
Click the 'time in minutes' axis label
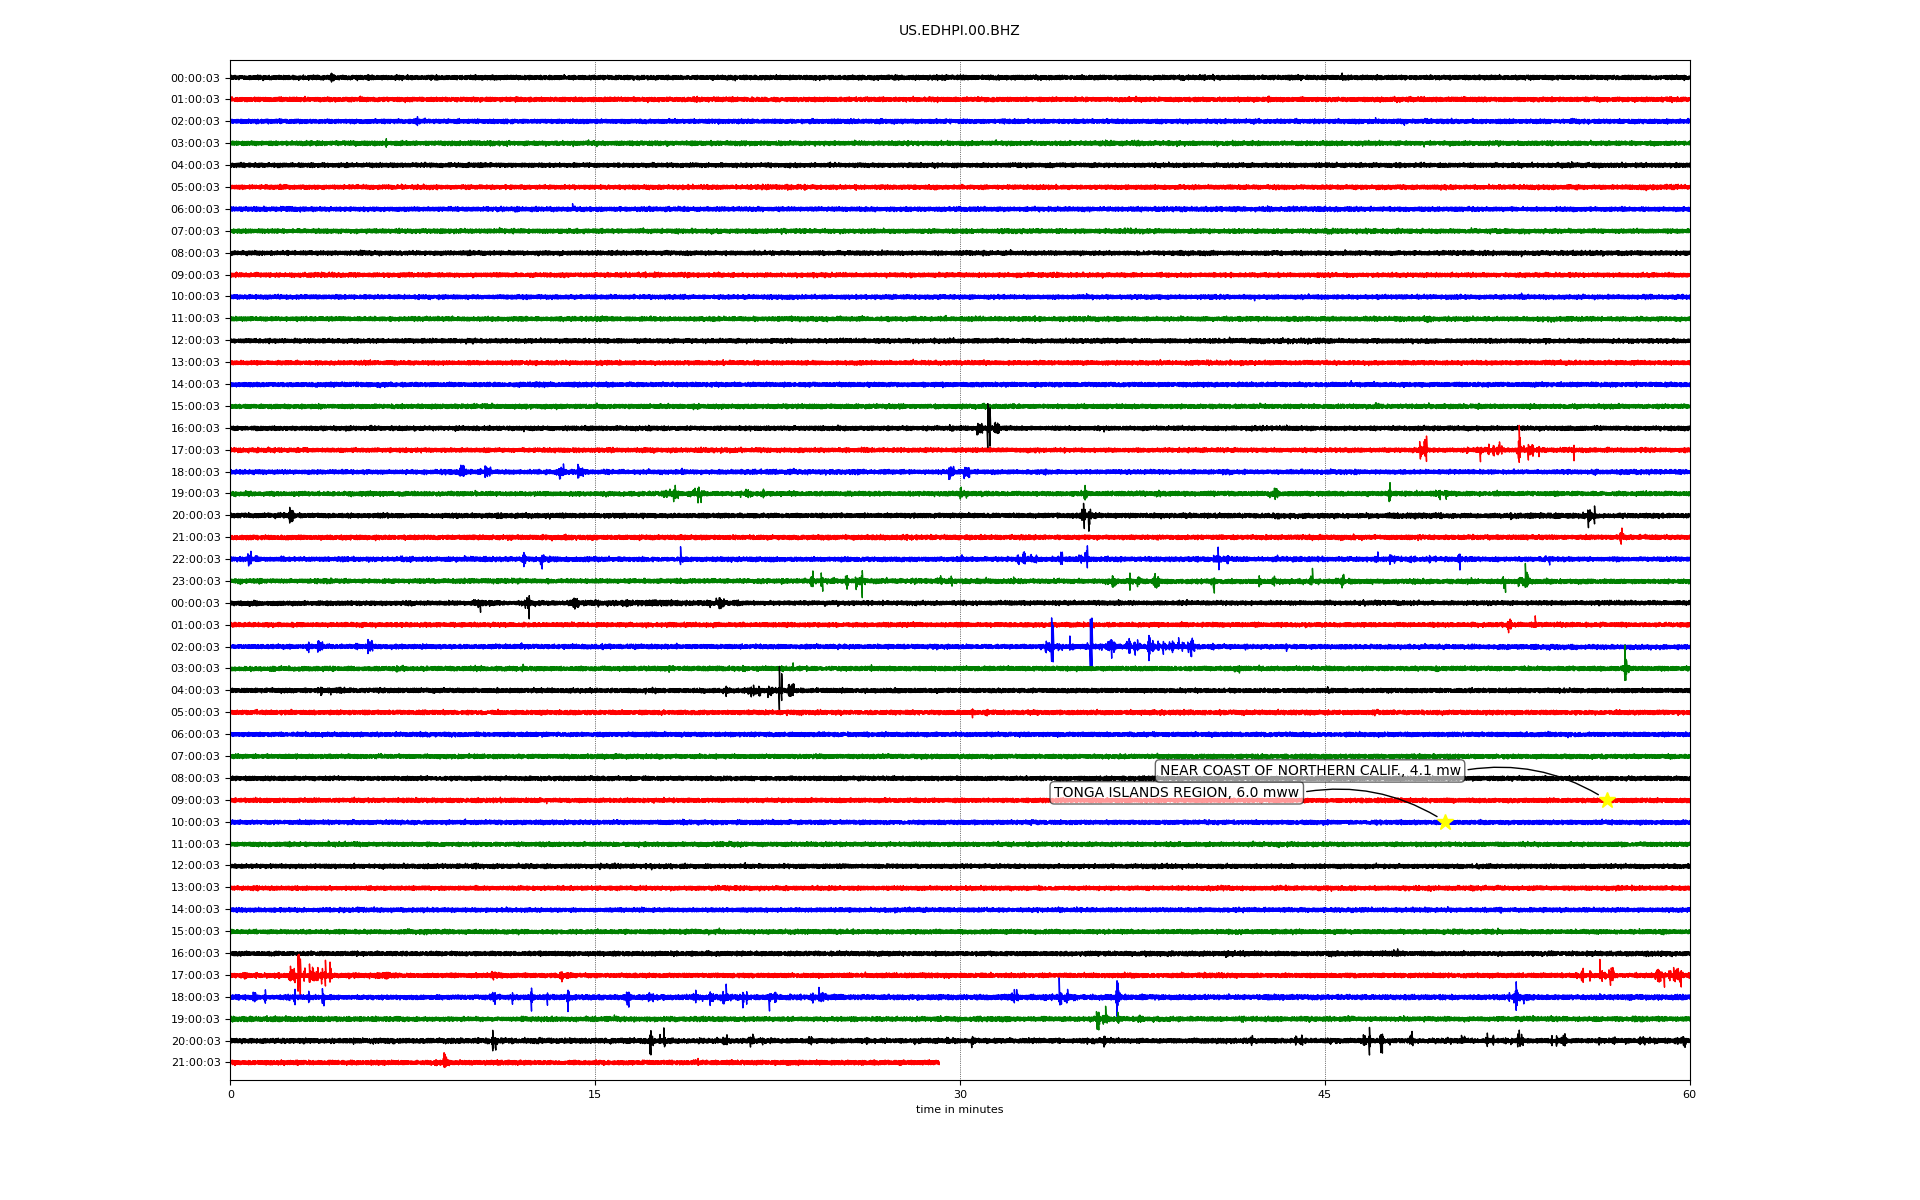(x=959, y=1109)
